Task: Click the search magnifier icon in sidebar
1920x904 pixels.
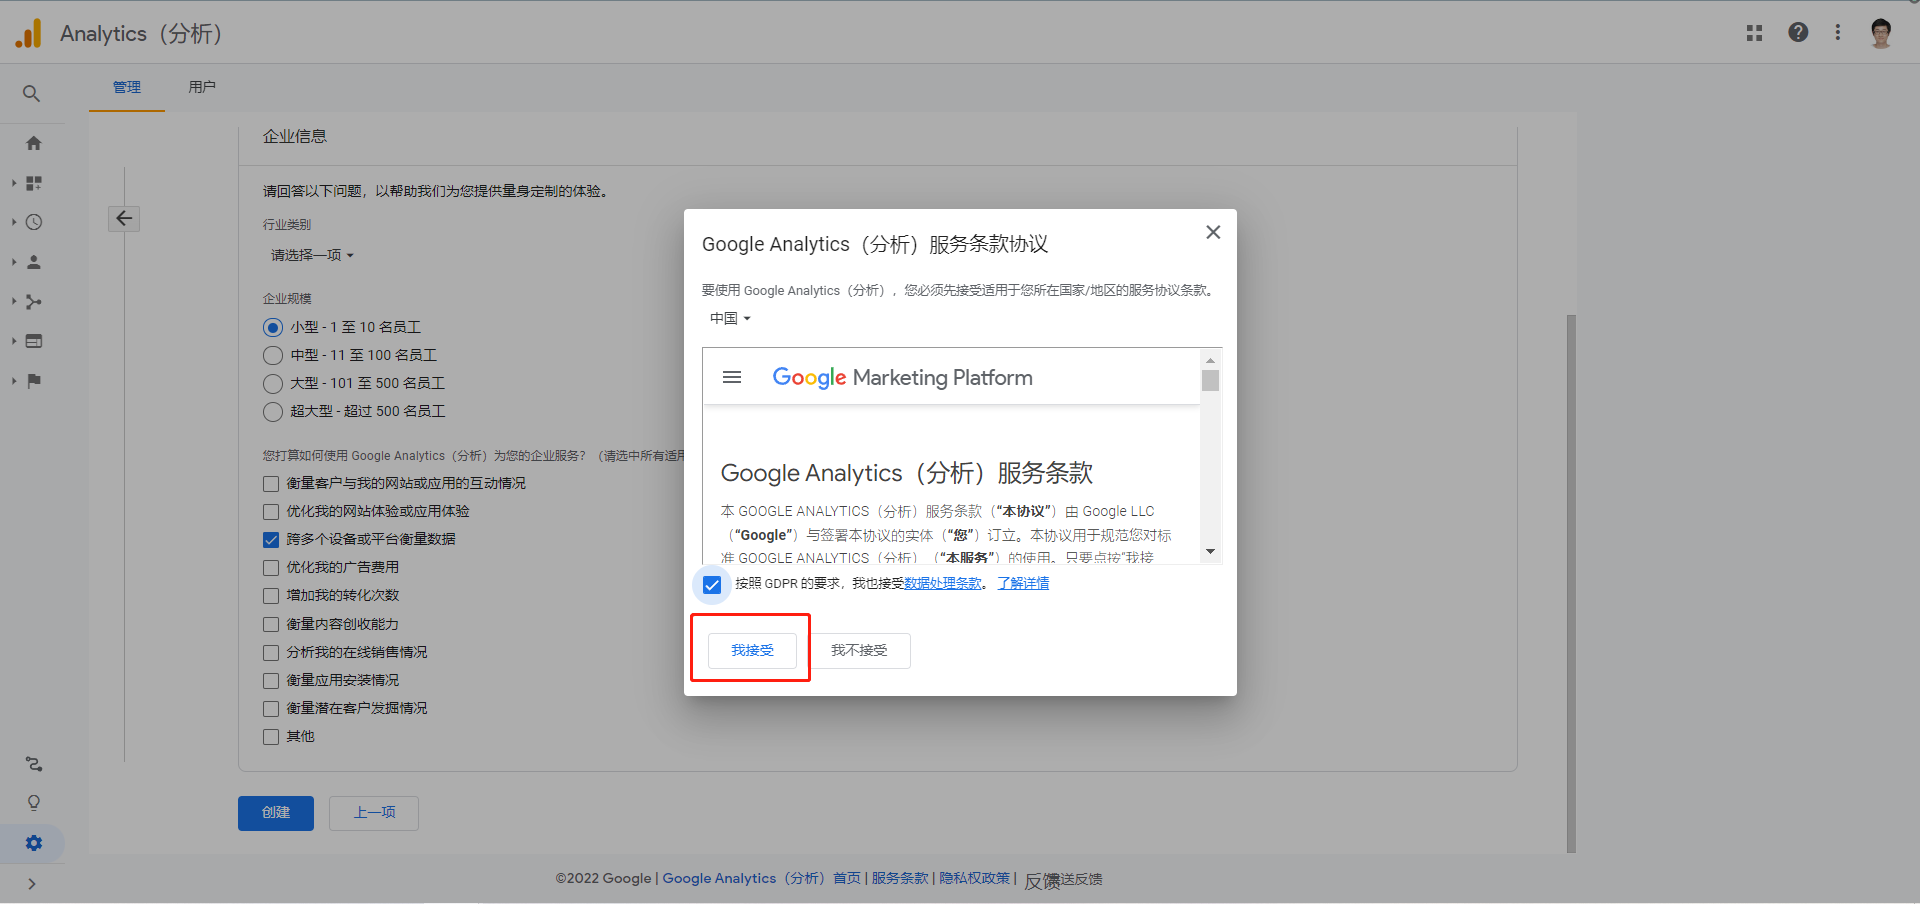Action: (32, 94)
